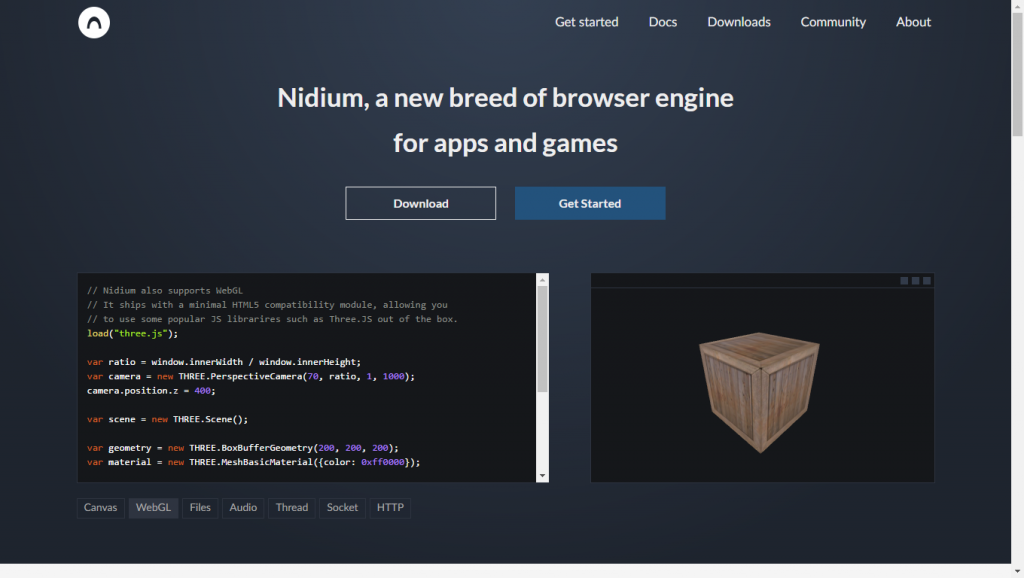Click the middle square in preview title bar
The height and width of the screenshot is (578, 1024).
[x=916, y=281]
